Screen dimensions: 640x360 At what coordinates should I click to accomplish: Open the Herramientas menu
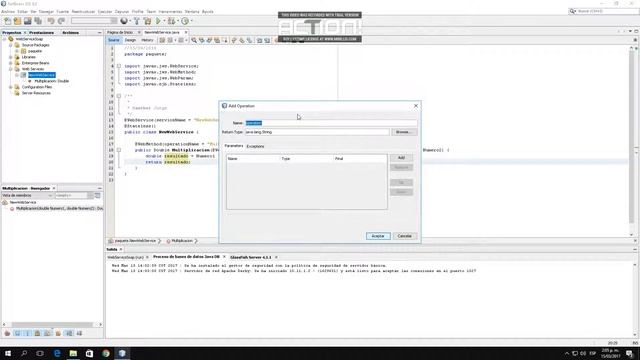[x=170, y=11]
